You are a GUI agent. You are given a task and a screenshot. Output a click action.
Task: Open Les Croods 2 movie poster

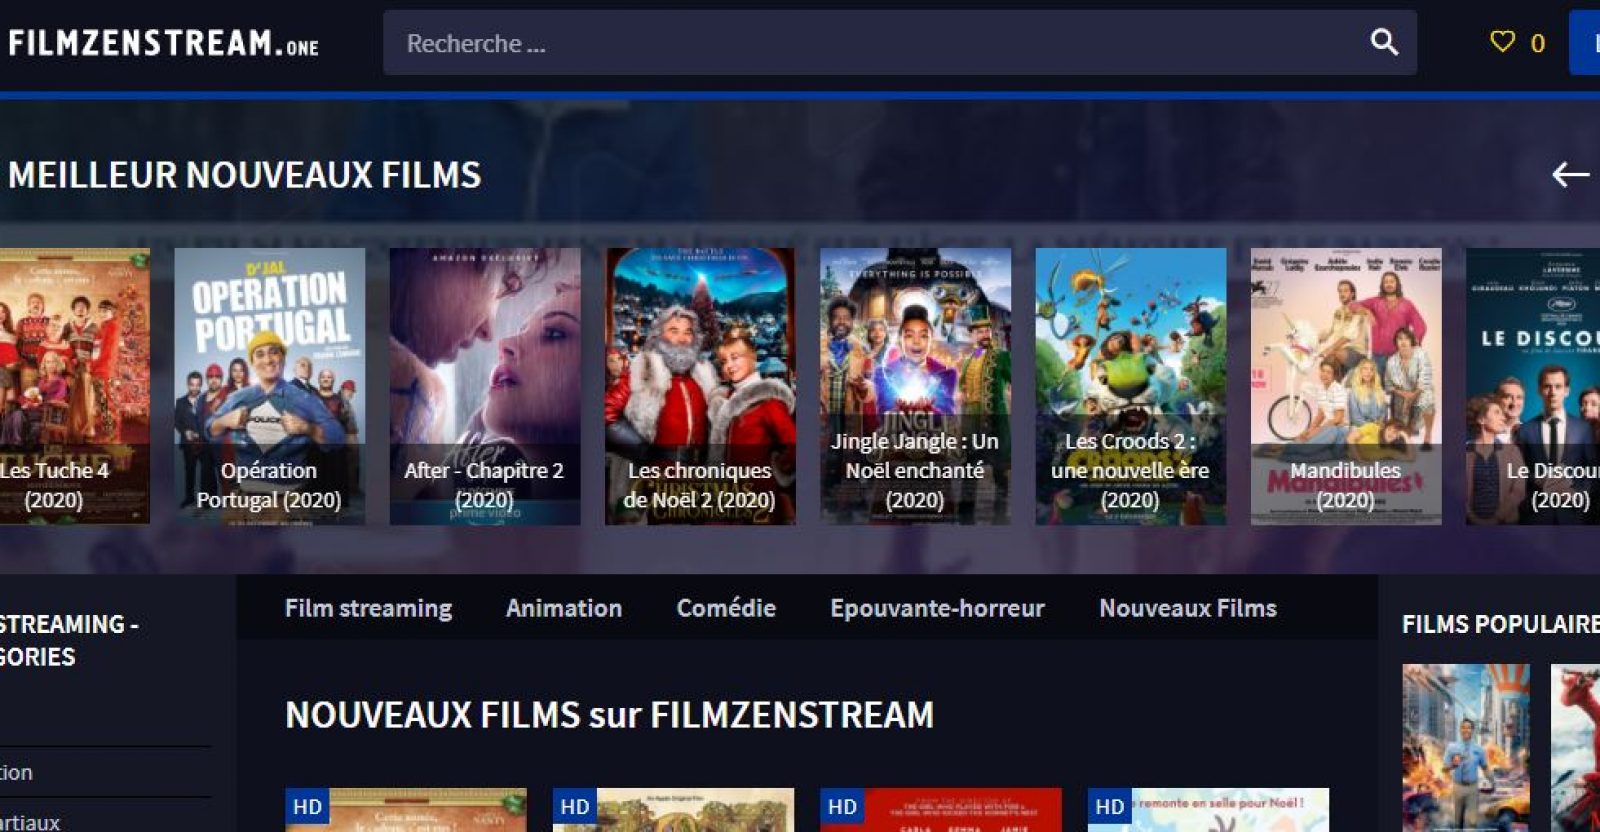click(1130, 386)
